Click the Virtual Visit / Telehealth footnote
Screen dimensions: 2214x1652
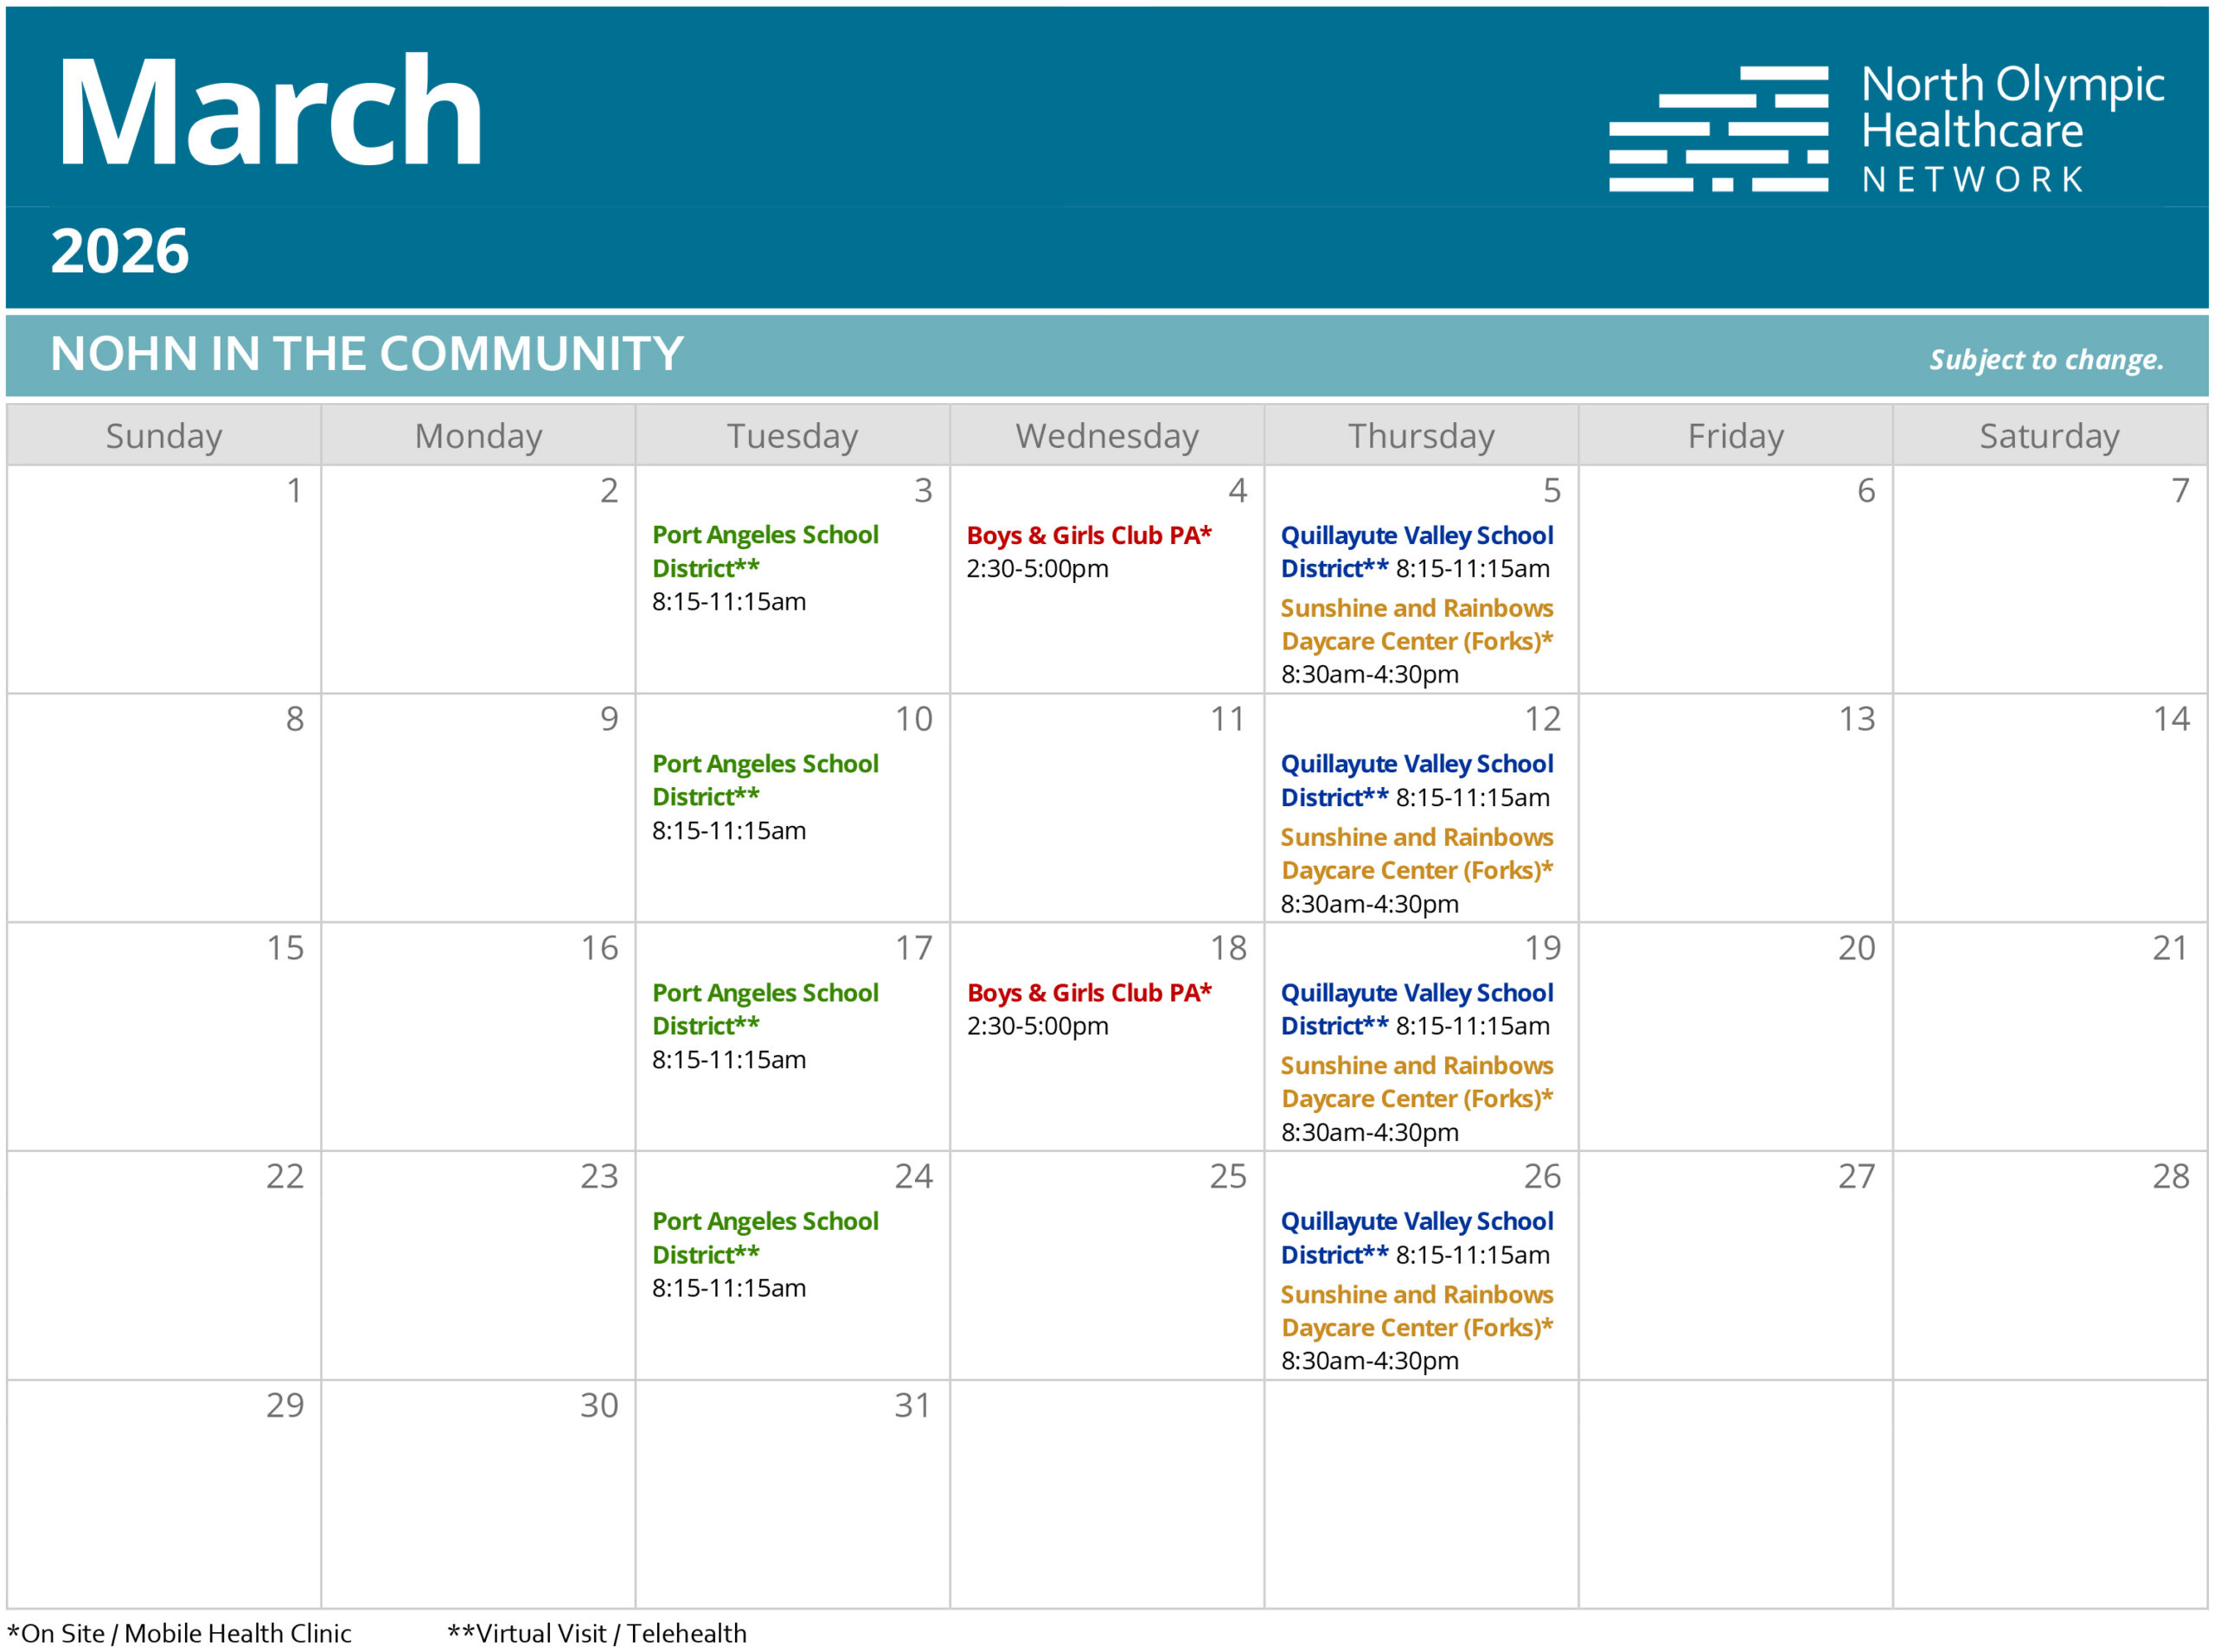[x=597, y=1633]
